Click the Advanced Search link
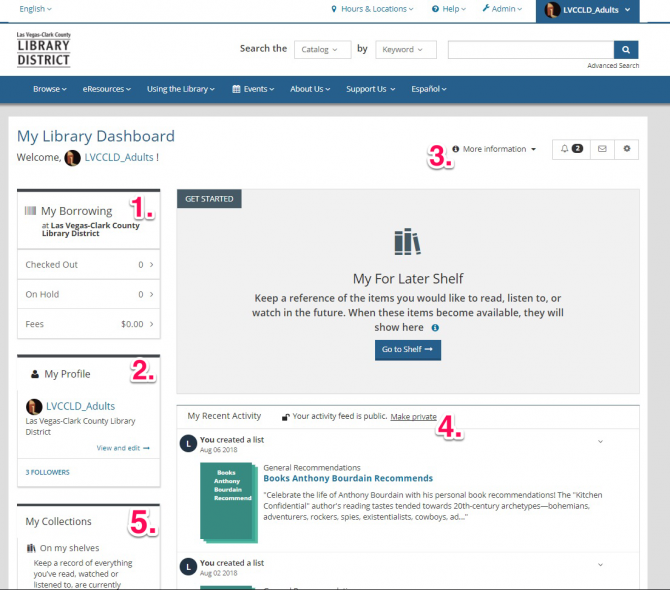The image size is (670, 590). 613,65
